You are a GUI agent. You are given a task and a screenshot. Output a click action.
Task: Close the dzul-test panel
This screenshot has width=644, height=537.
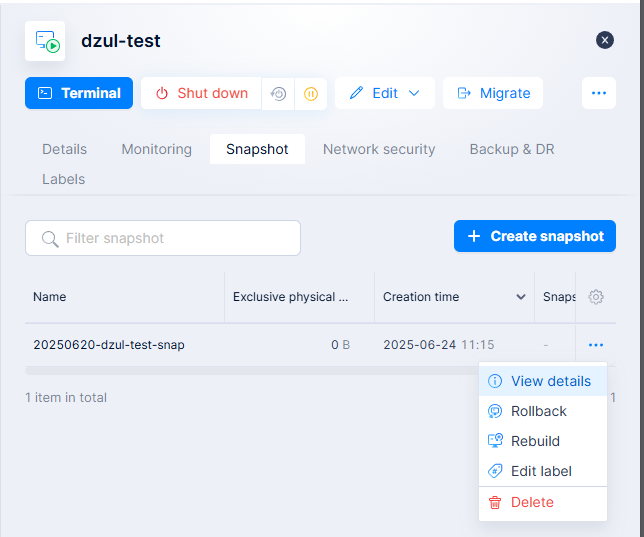pyautogui.click(x=605, y=40)
